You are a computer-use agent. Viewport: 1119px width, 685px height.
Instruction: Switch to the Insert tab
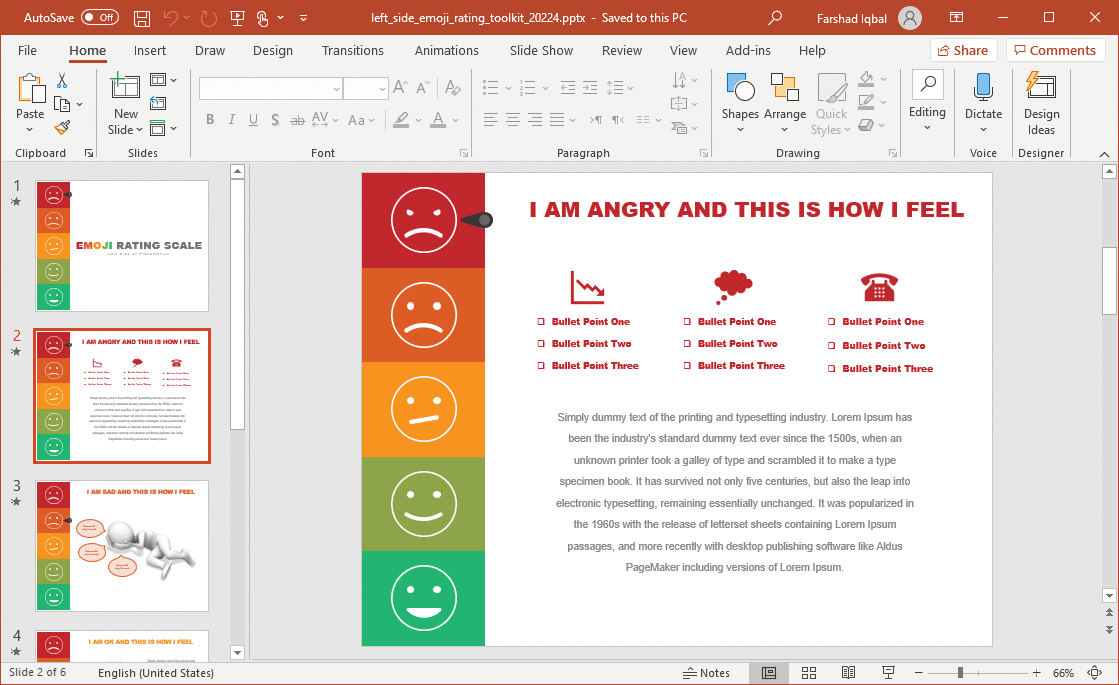tap(150, 51)
